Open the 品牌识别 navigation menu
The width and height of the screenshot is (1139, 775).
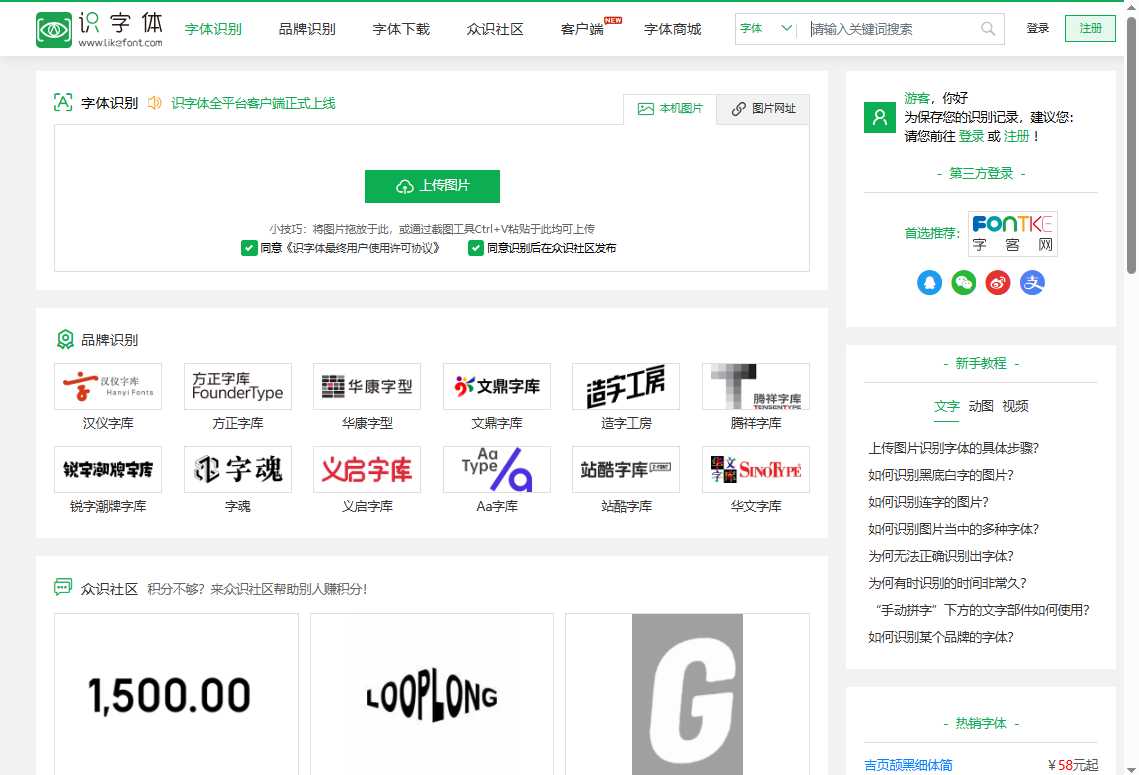[x=307, y=29]
